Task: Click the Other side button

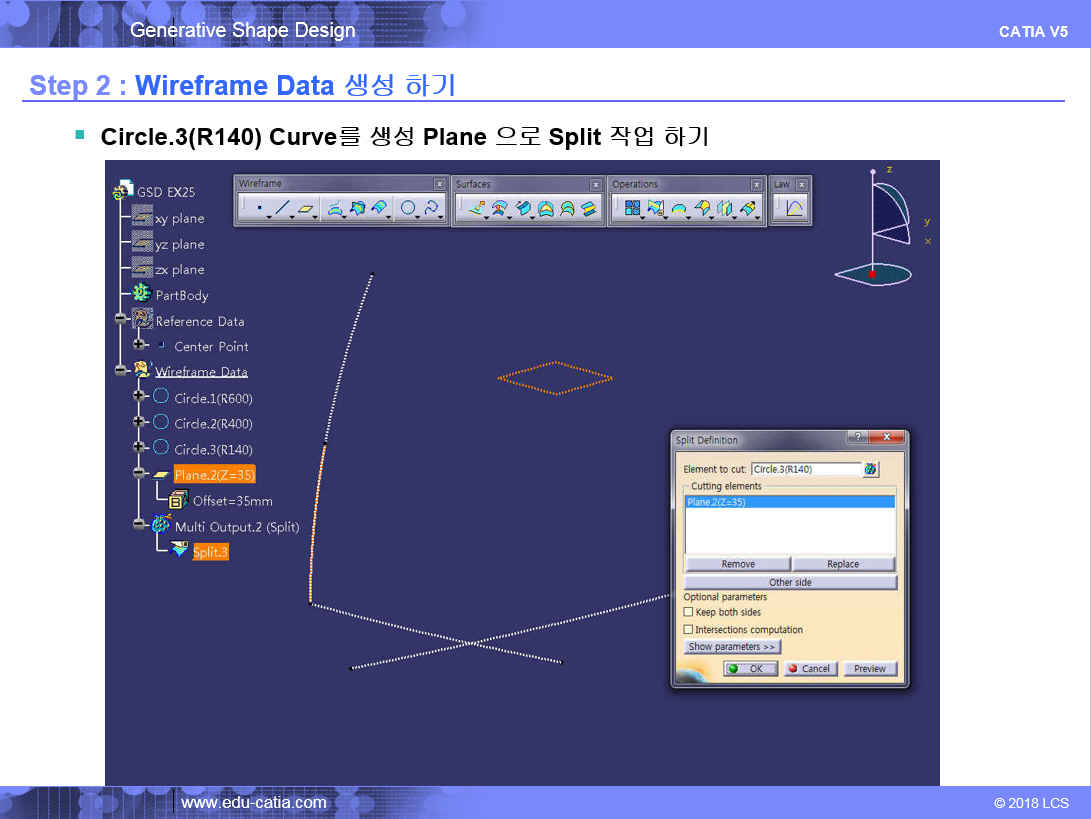Action: click(789, 582)
